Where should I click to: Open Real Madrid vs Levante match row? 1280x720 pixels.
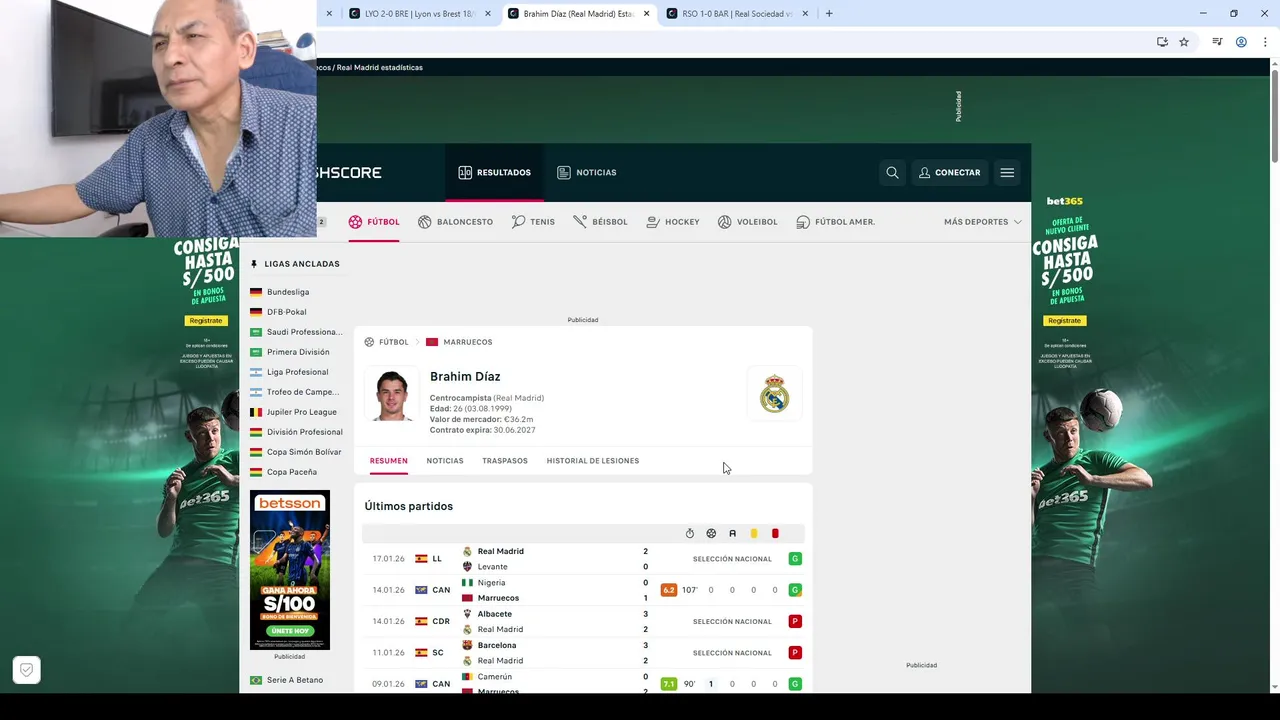click(583, 559)
